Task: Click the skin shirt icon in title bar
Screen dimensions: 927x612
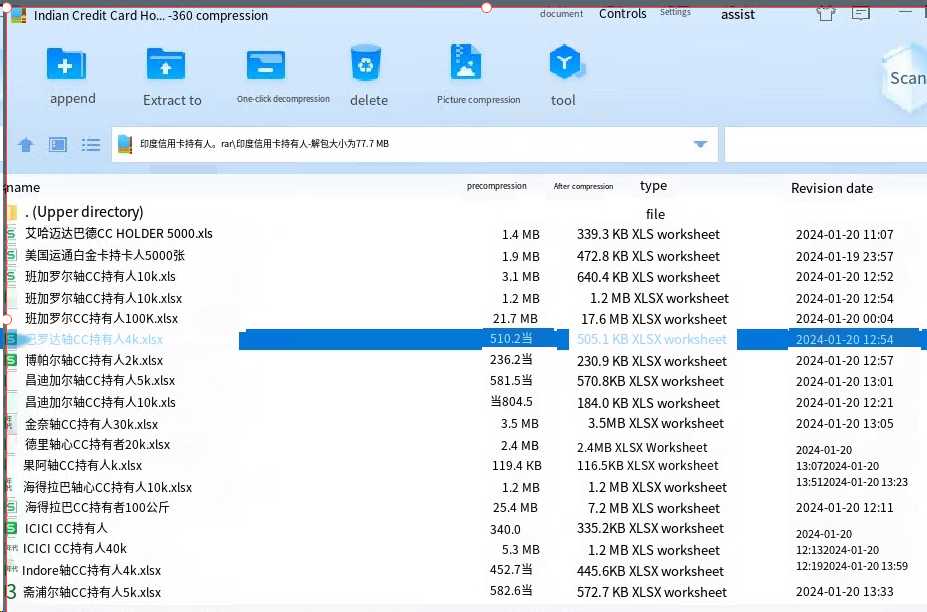Action: coord(826,13)
